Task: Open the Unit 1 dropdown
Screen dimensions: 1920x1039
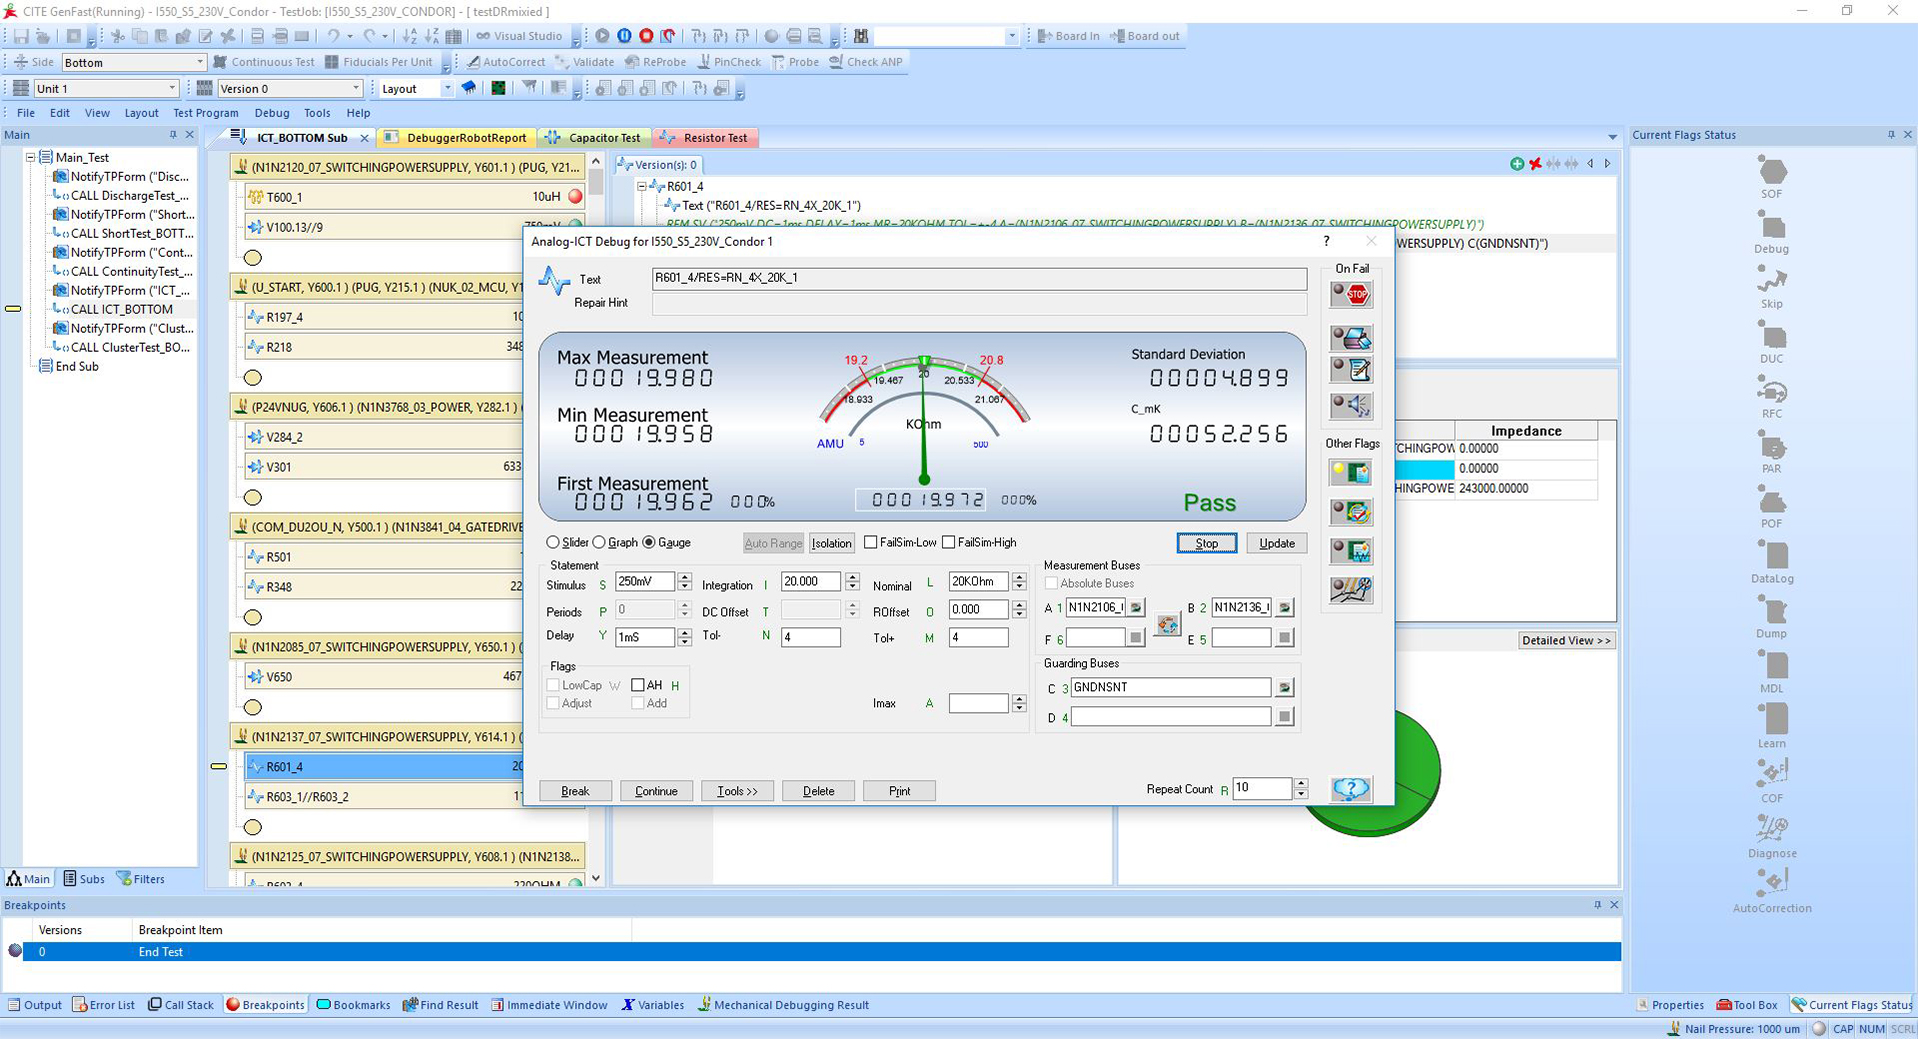Action: (x=171, y=88)
